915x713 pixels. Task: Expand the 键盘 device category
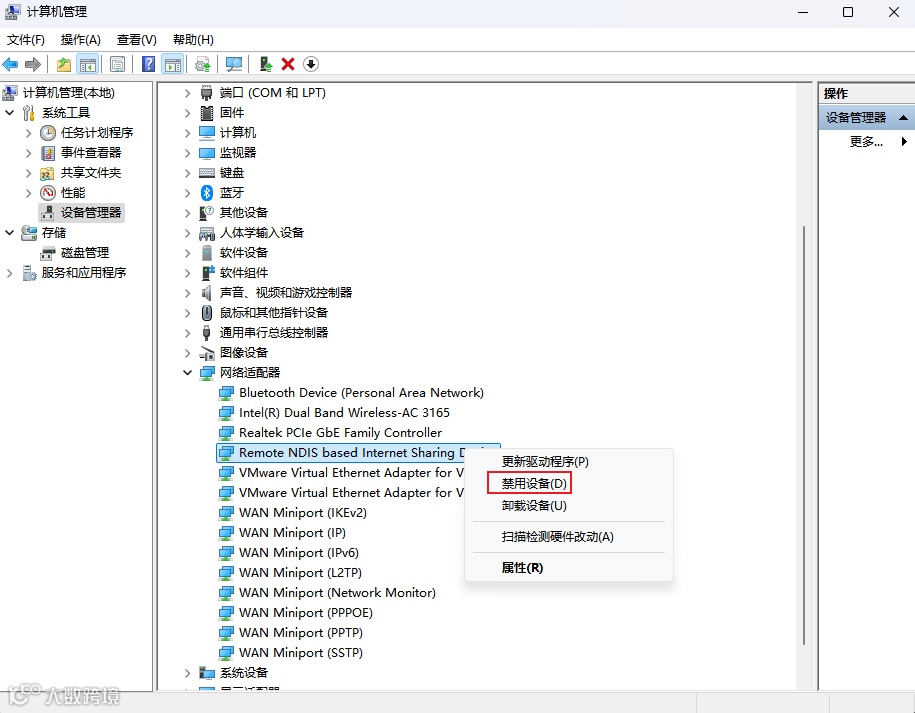187,173
